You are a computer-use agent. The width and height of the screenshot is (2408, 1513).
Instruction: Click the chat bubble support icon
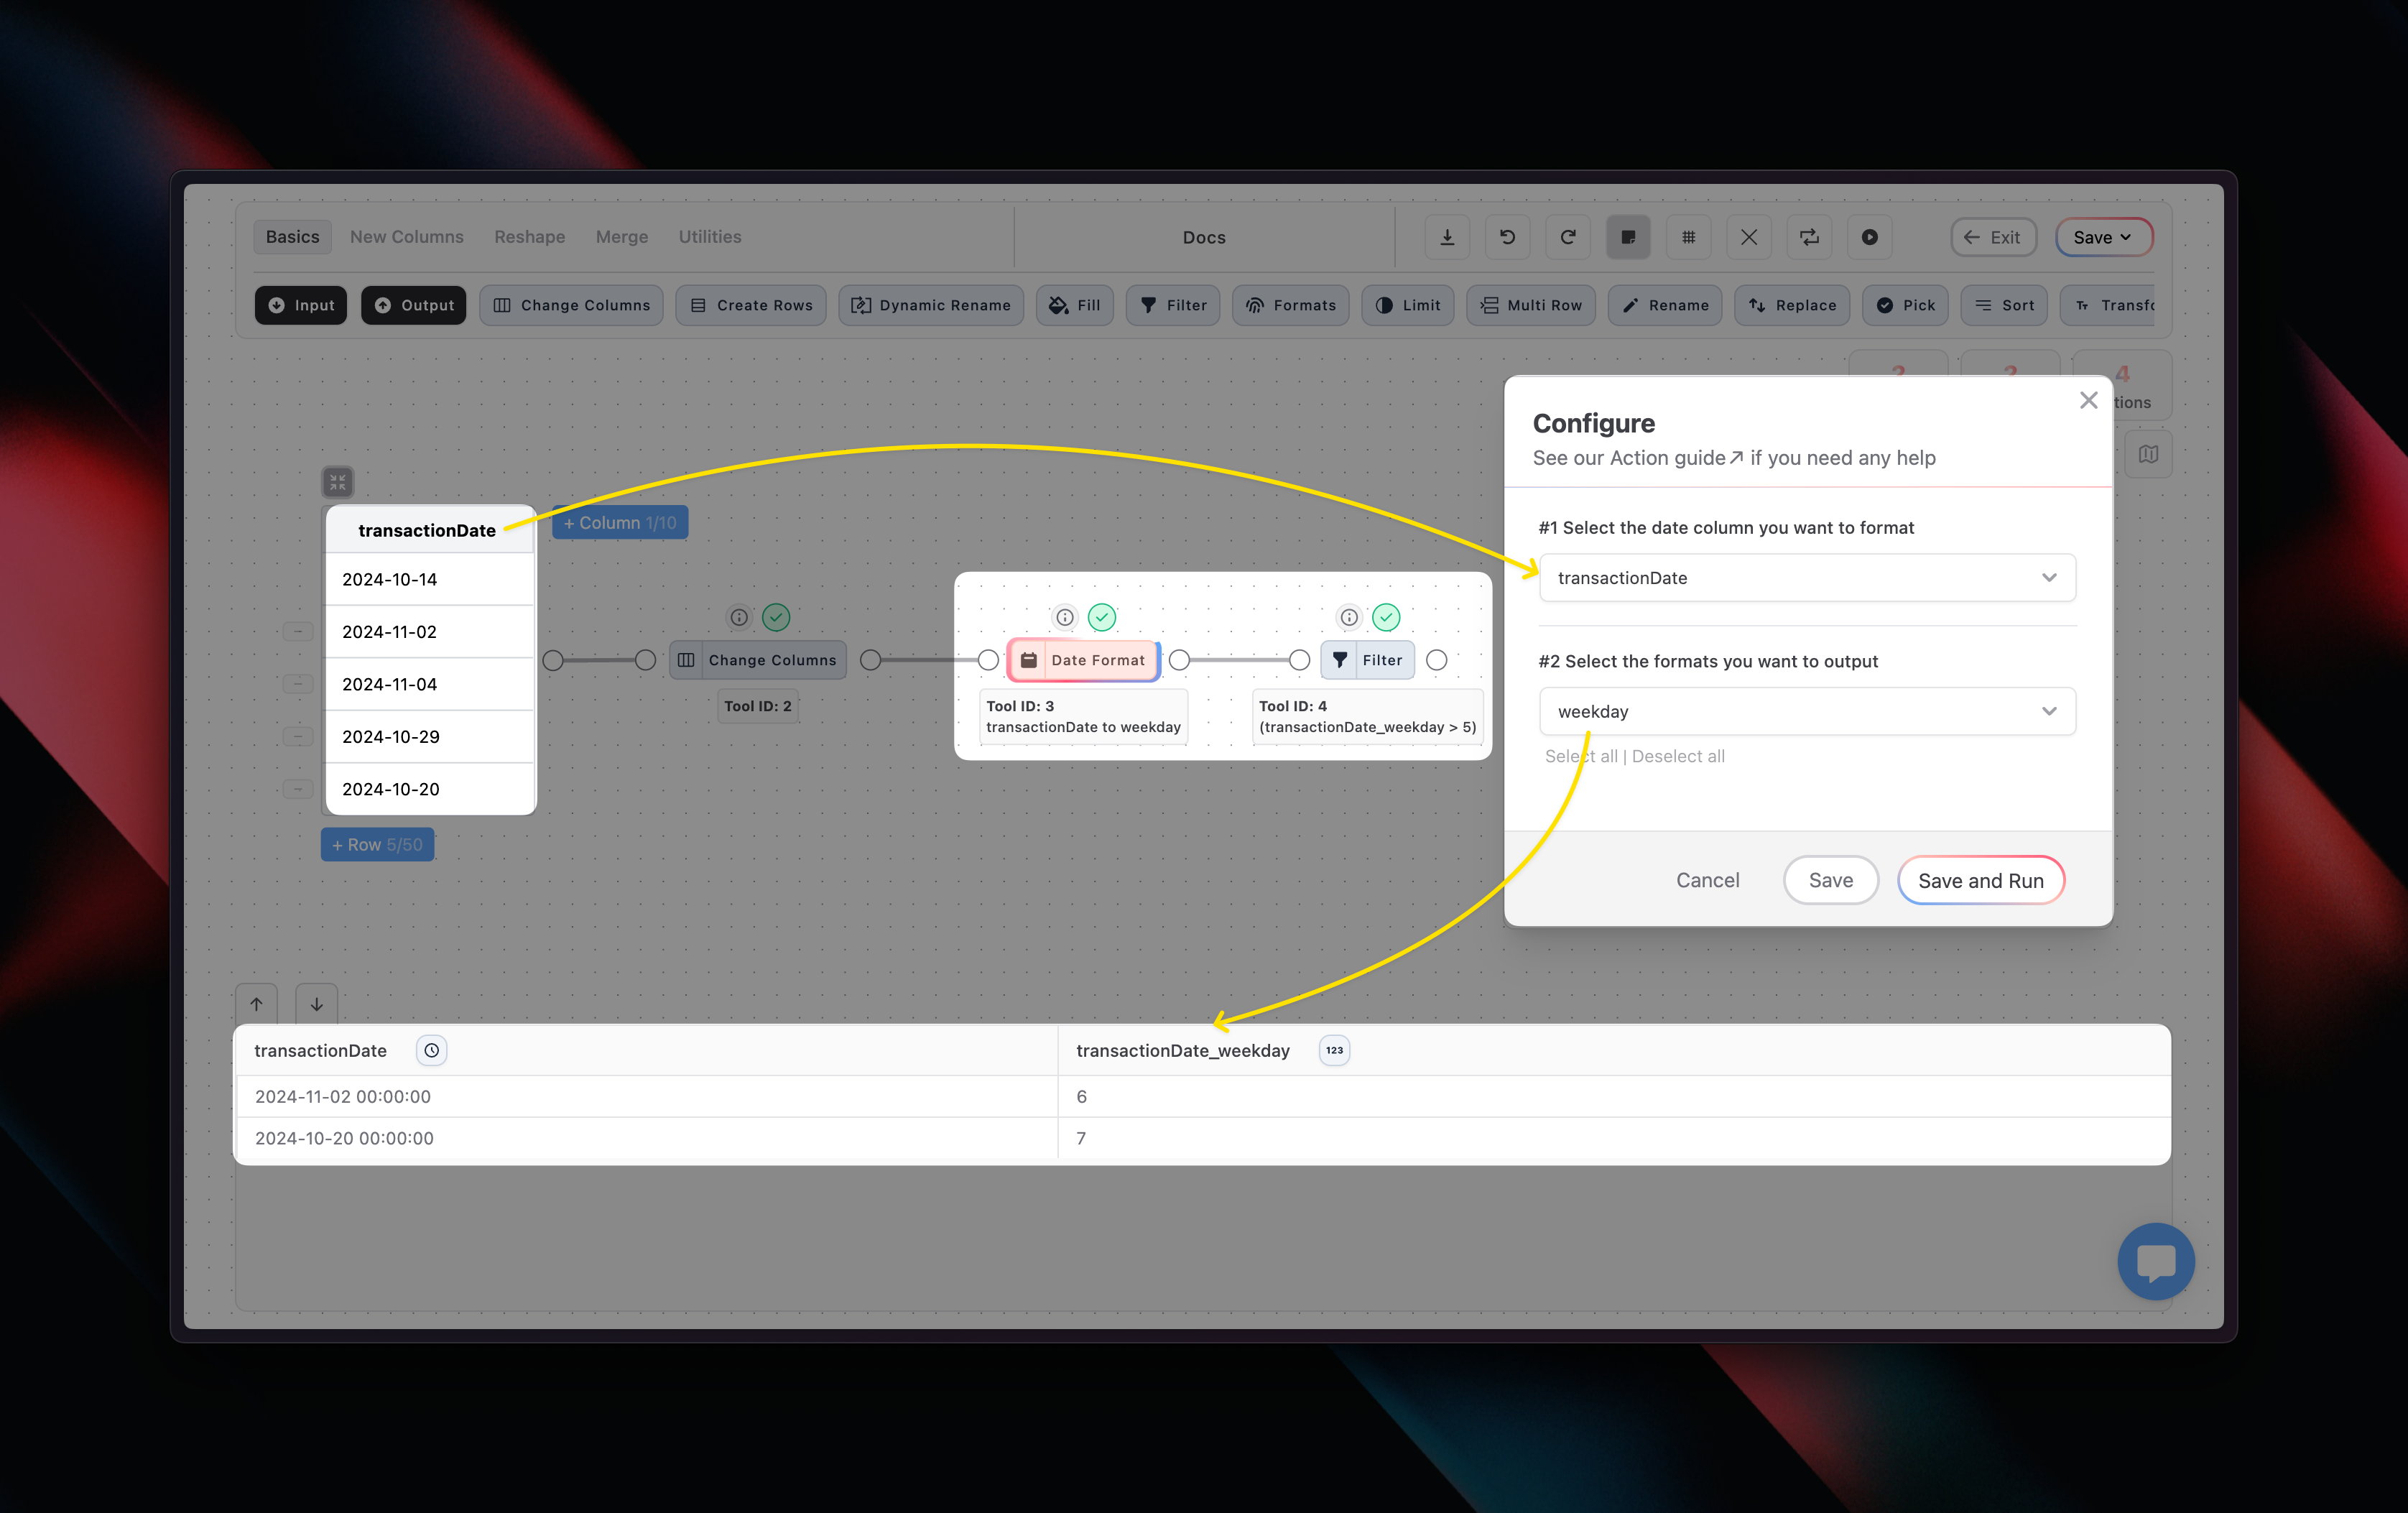tap(2155, 1261)
